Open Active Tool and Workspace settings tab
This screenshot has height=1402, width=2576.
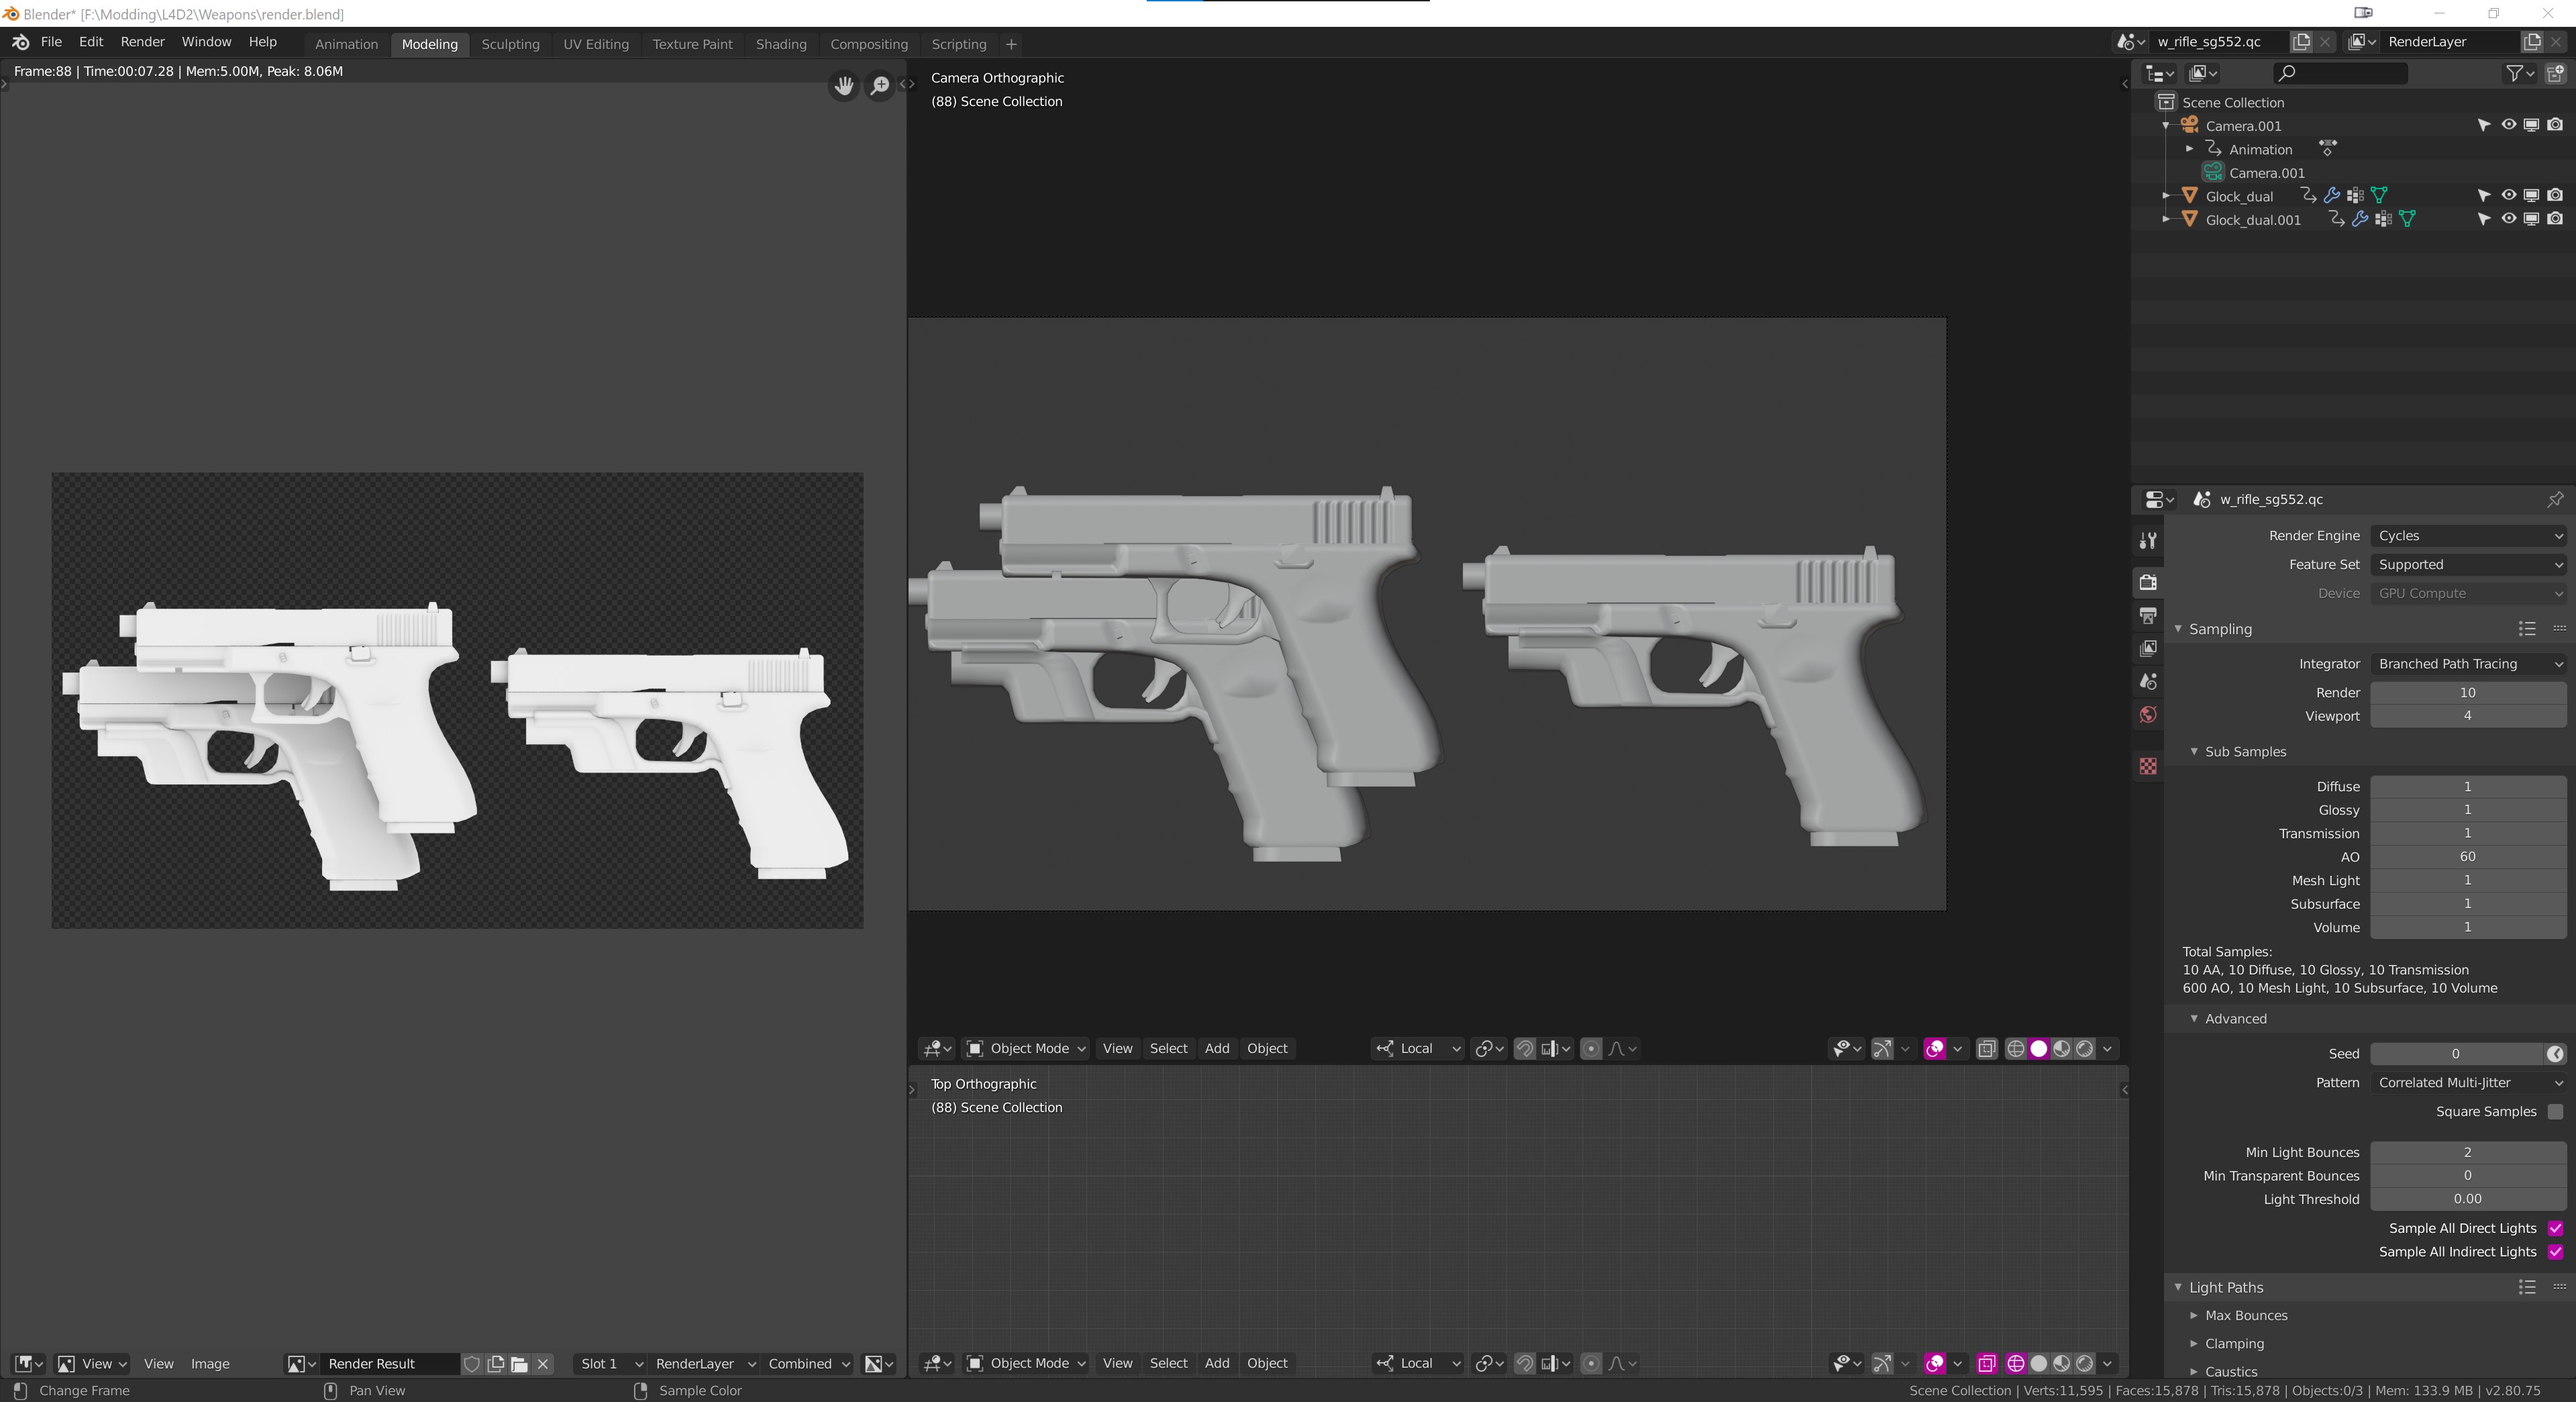(x=2148, y=541)
